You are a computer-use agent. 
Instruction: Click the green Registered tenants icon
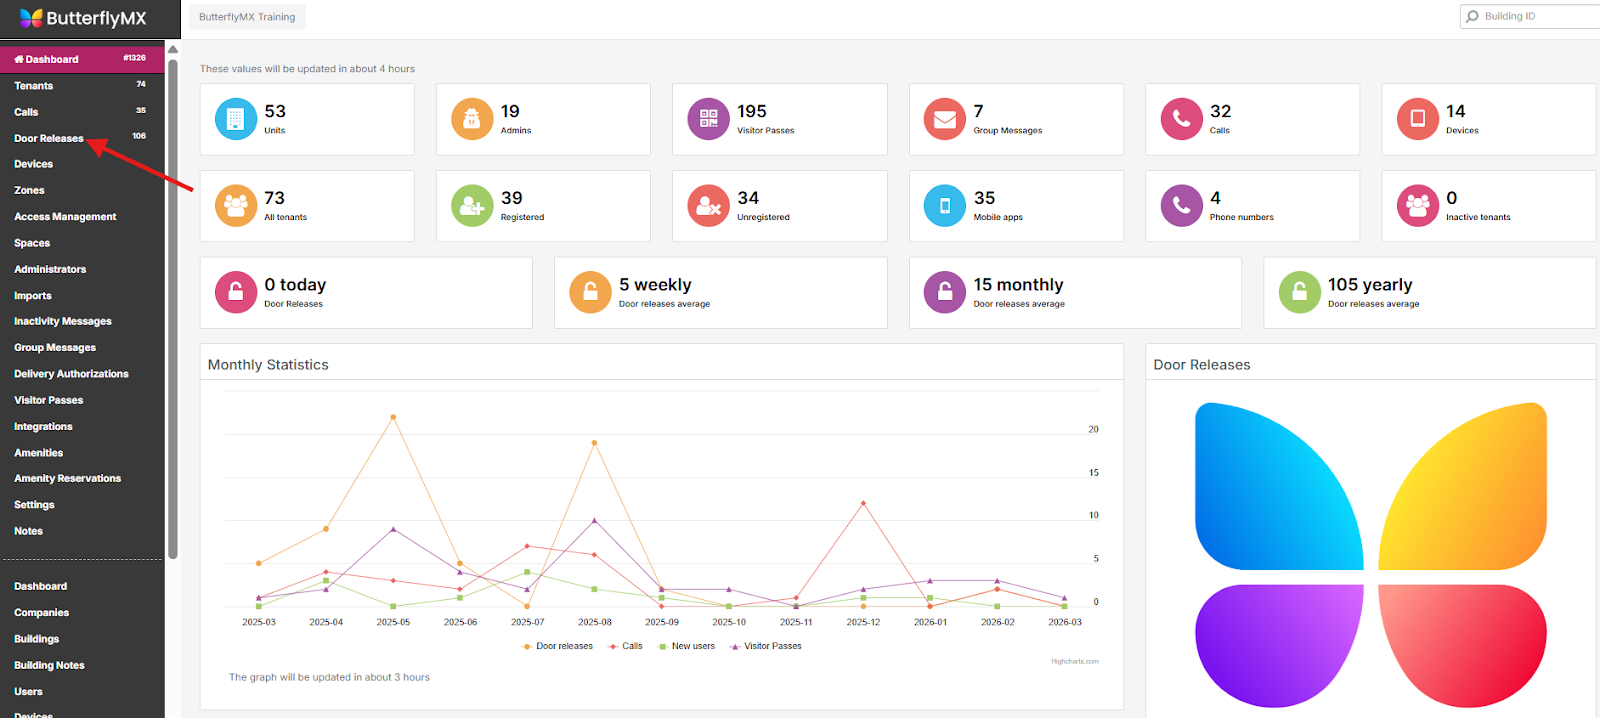click(x=472, y=206)
